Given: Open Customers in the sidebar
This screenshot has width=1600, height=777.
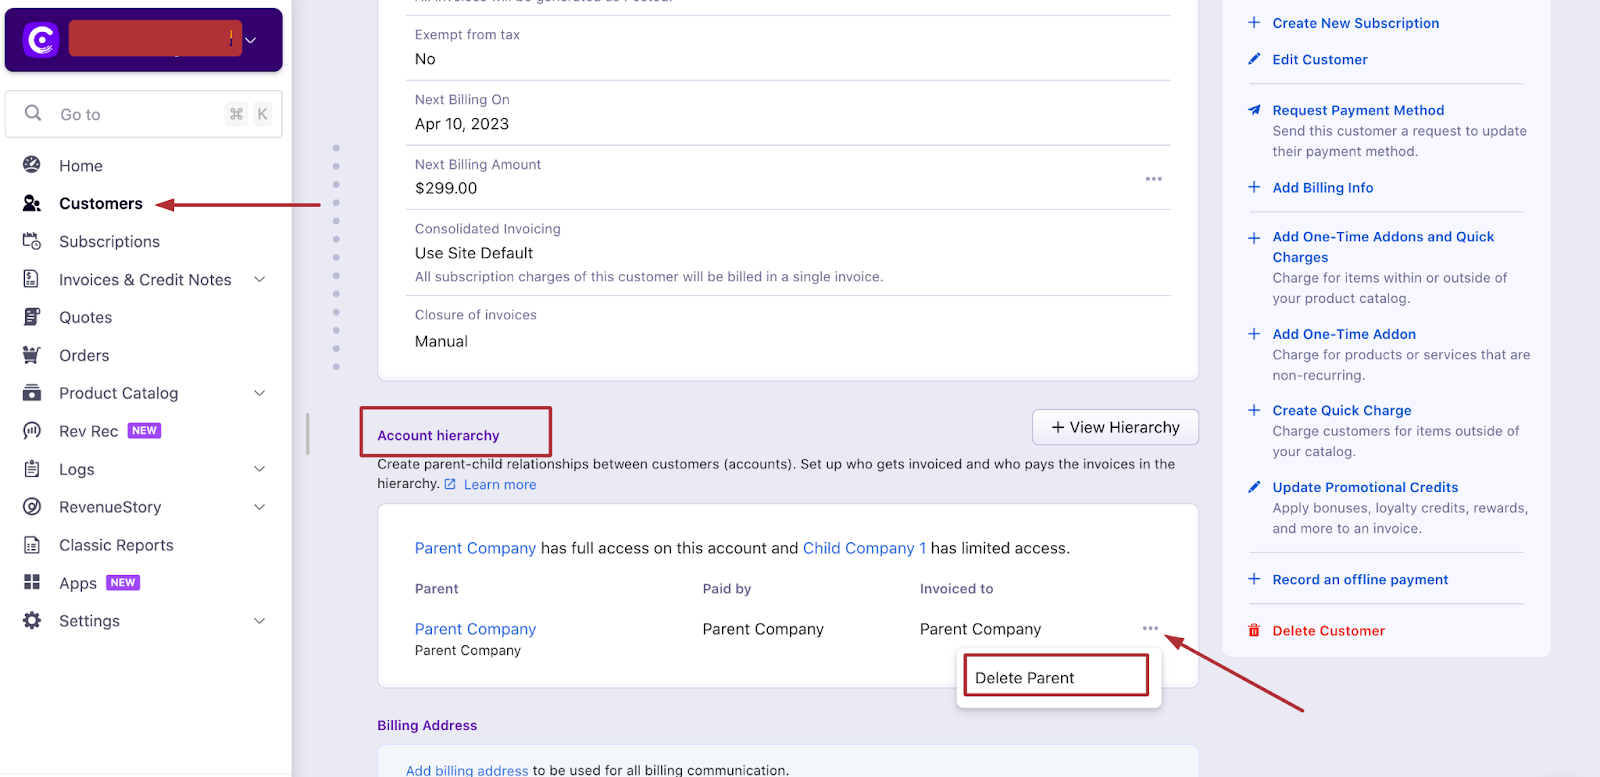Looking at the screenshot, I should [100, 203].
